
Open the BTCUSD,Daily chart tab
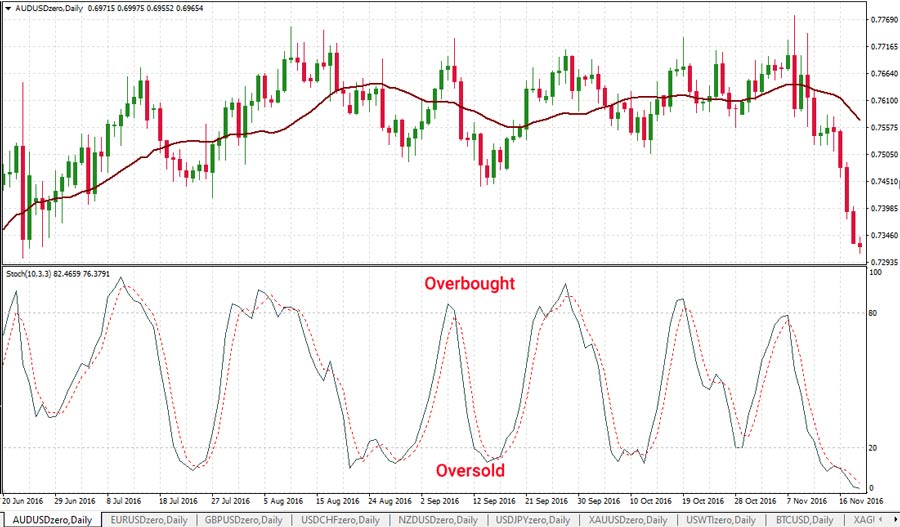(x=804, y=519)
